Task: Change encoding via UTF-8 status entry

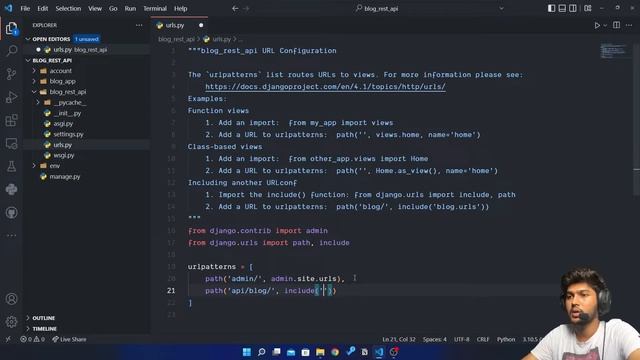Action: 462,339
